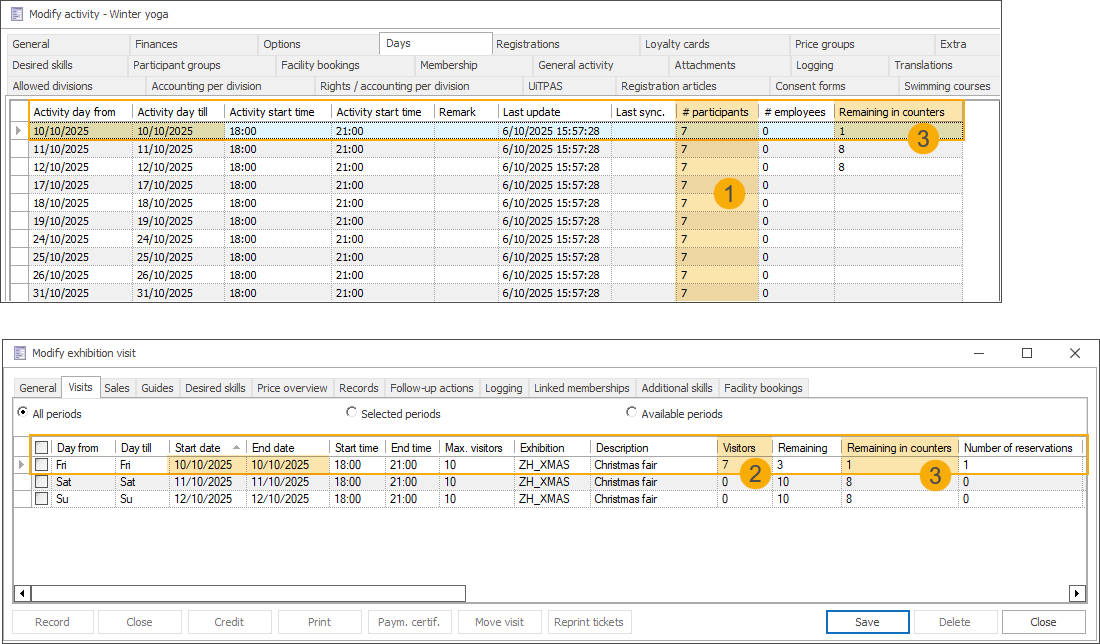This screenshot has width=1100, height=644.
Task: Select the 17/10/2025 activity day row
Action: pos(80,185)
